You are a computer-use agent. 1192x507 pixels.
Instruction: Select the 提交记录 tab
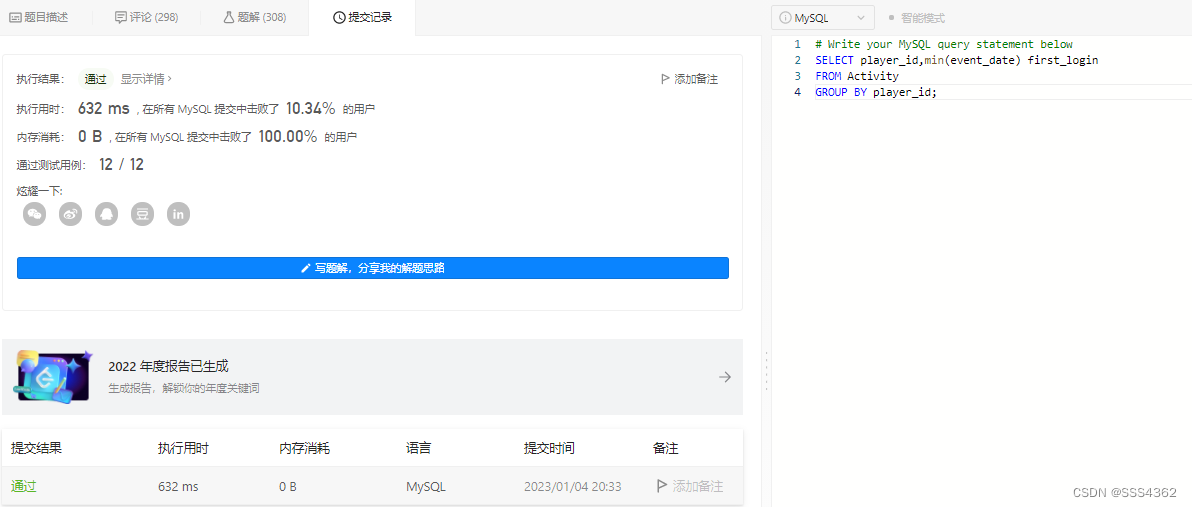point(362,17)
